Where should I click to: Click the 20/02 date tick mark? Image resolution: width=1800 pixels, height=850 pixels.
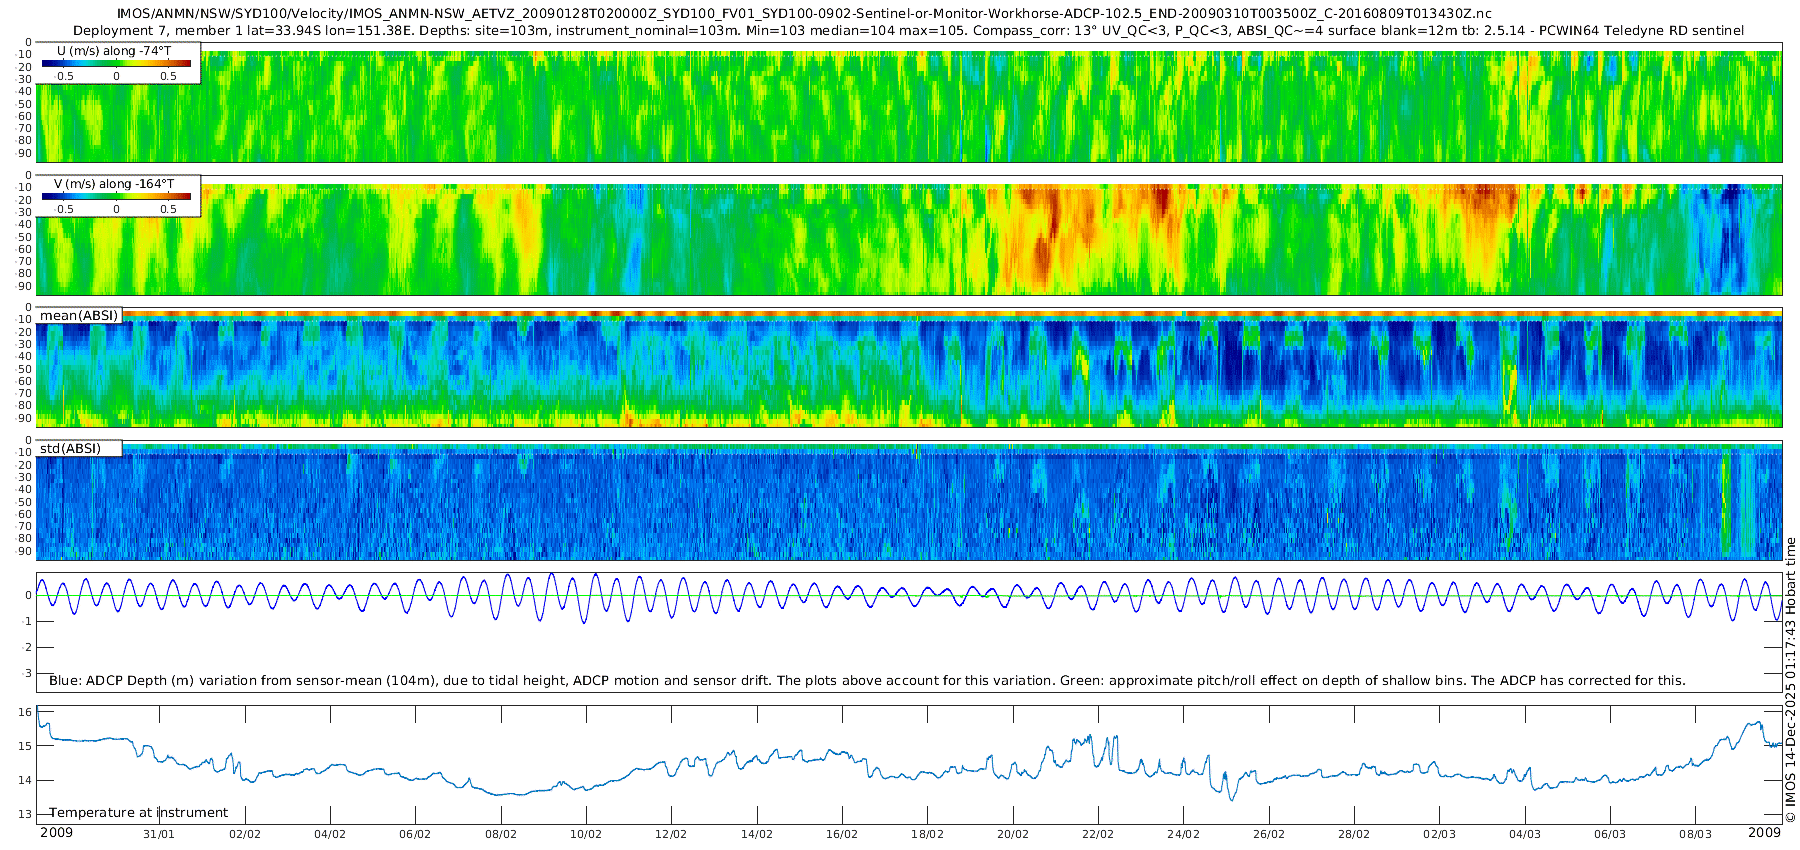tap(1013, 834)
